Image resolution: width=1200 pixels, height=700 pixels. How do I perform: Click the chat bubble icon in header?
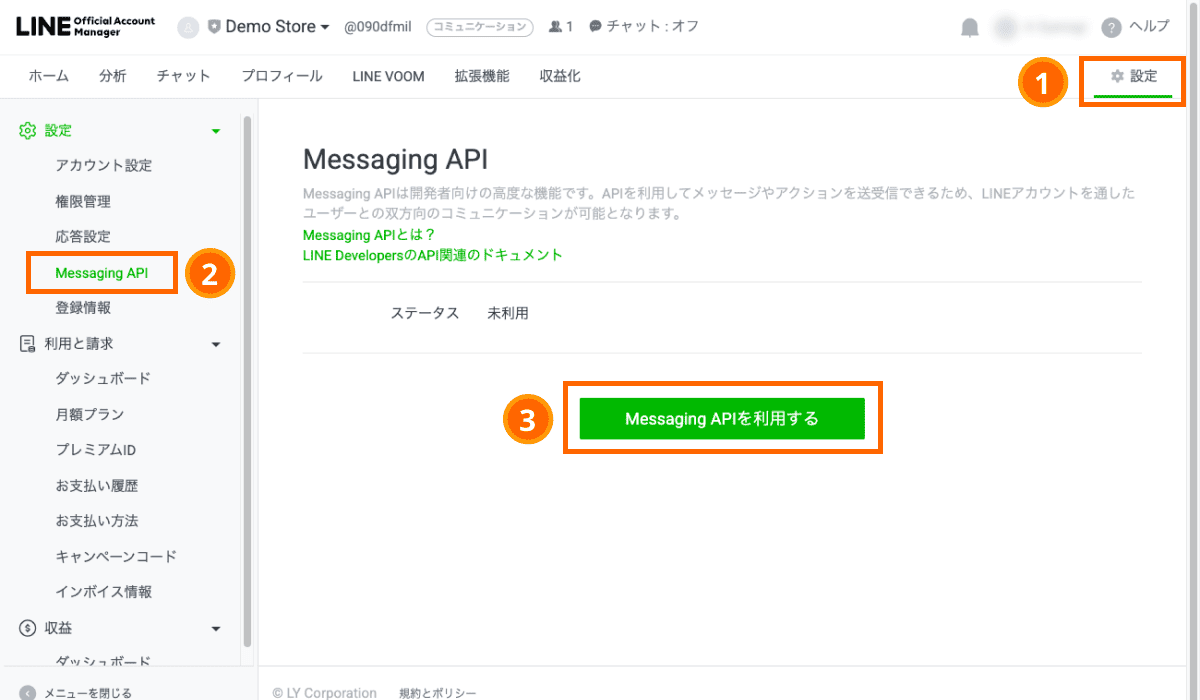click(596, 27)
